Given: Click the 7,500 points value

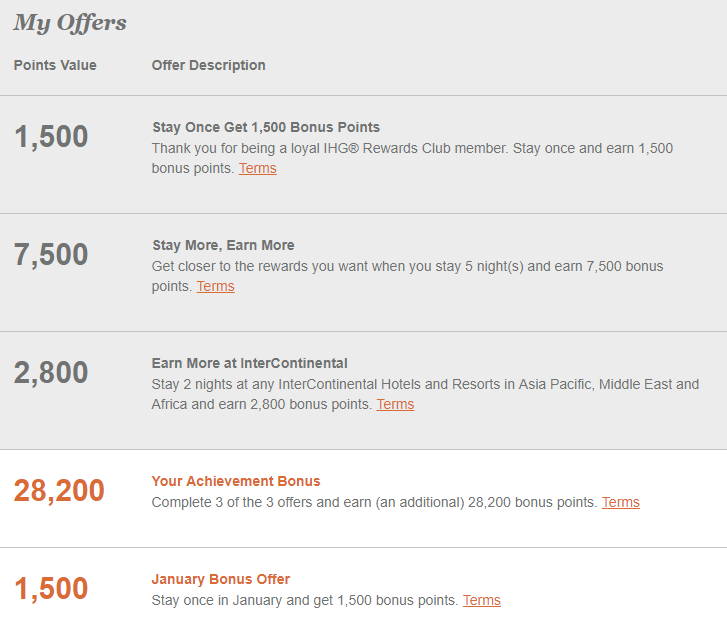Looking at the screenshot, I should coord(51,255).
